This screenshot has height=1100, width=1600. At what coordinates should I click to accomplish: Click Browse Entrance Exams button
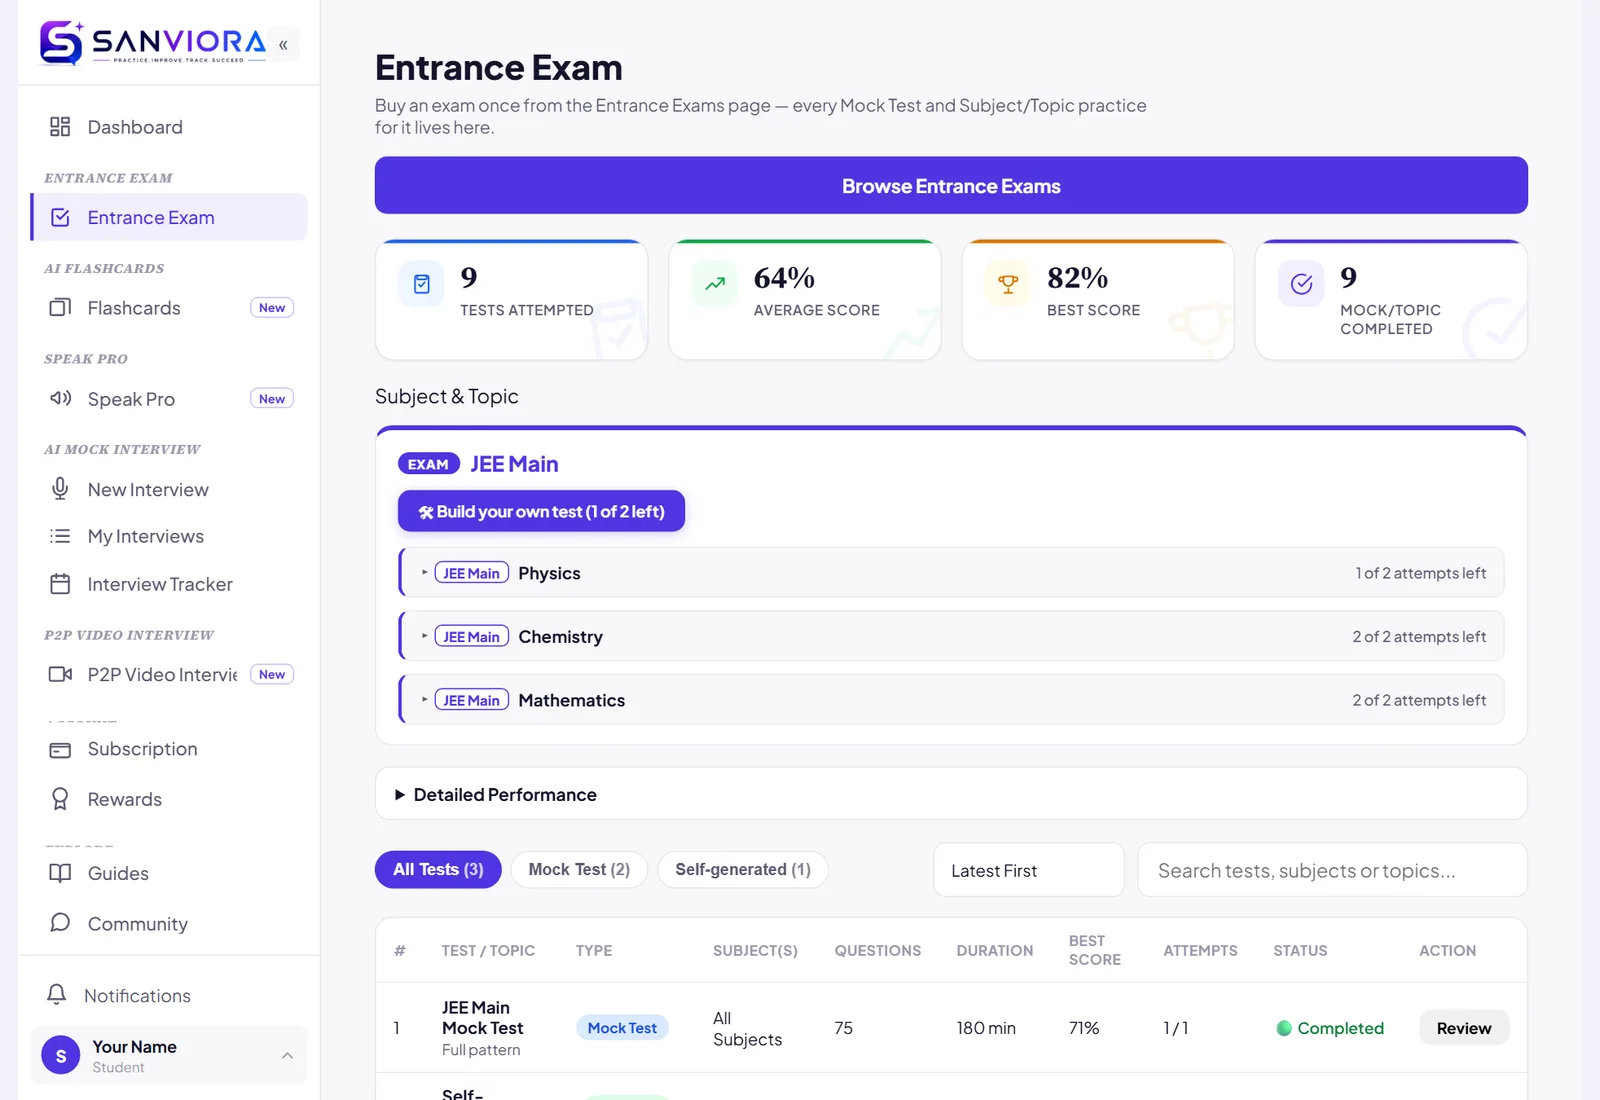pos(951,185)
